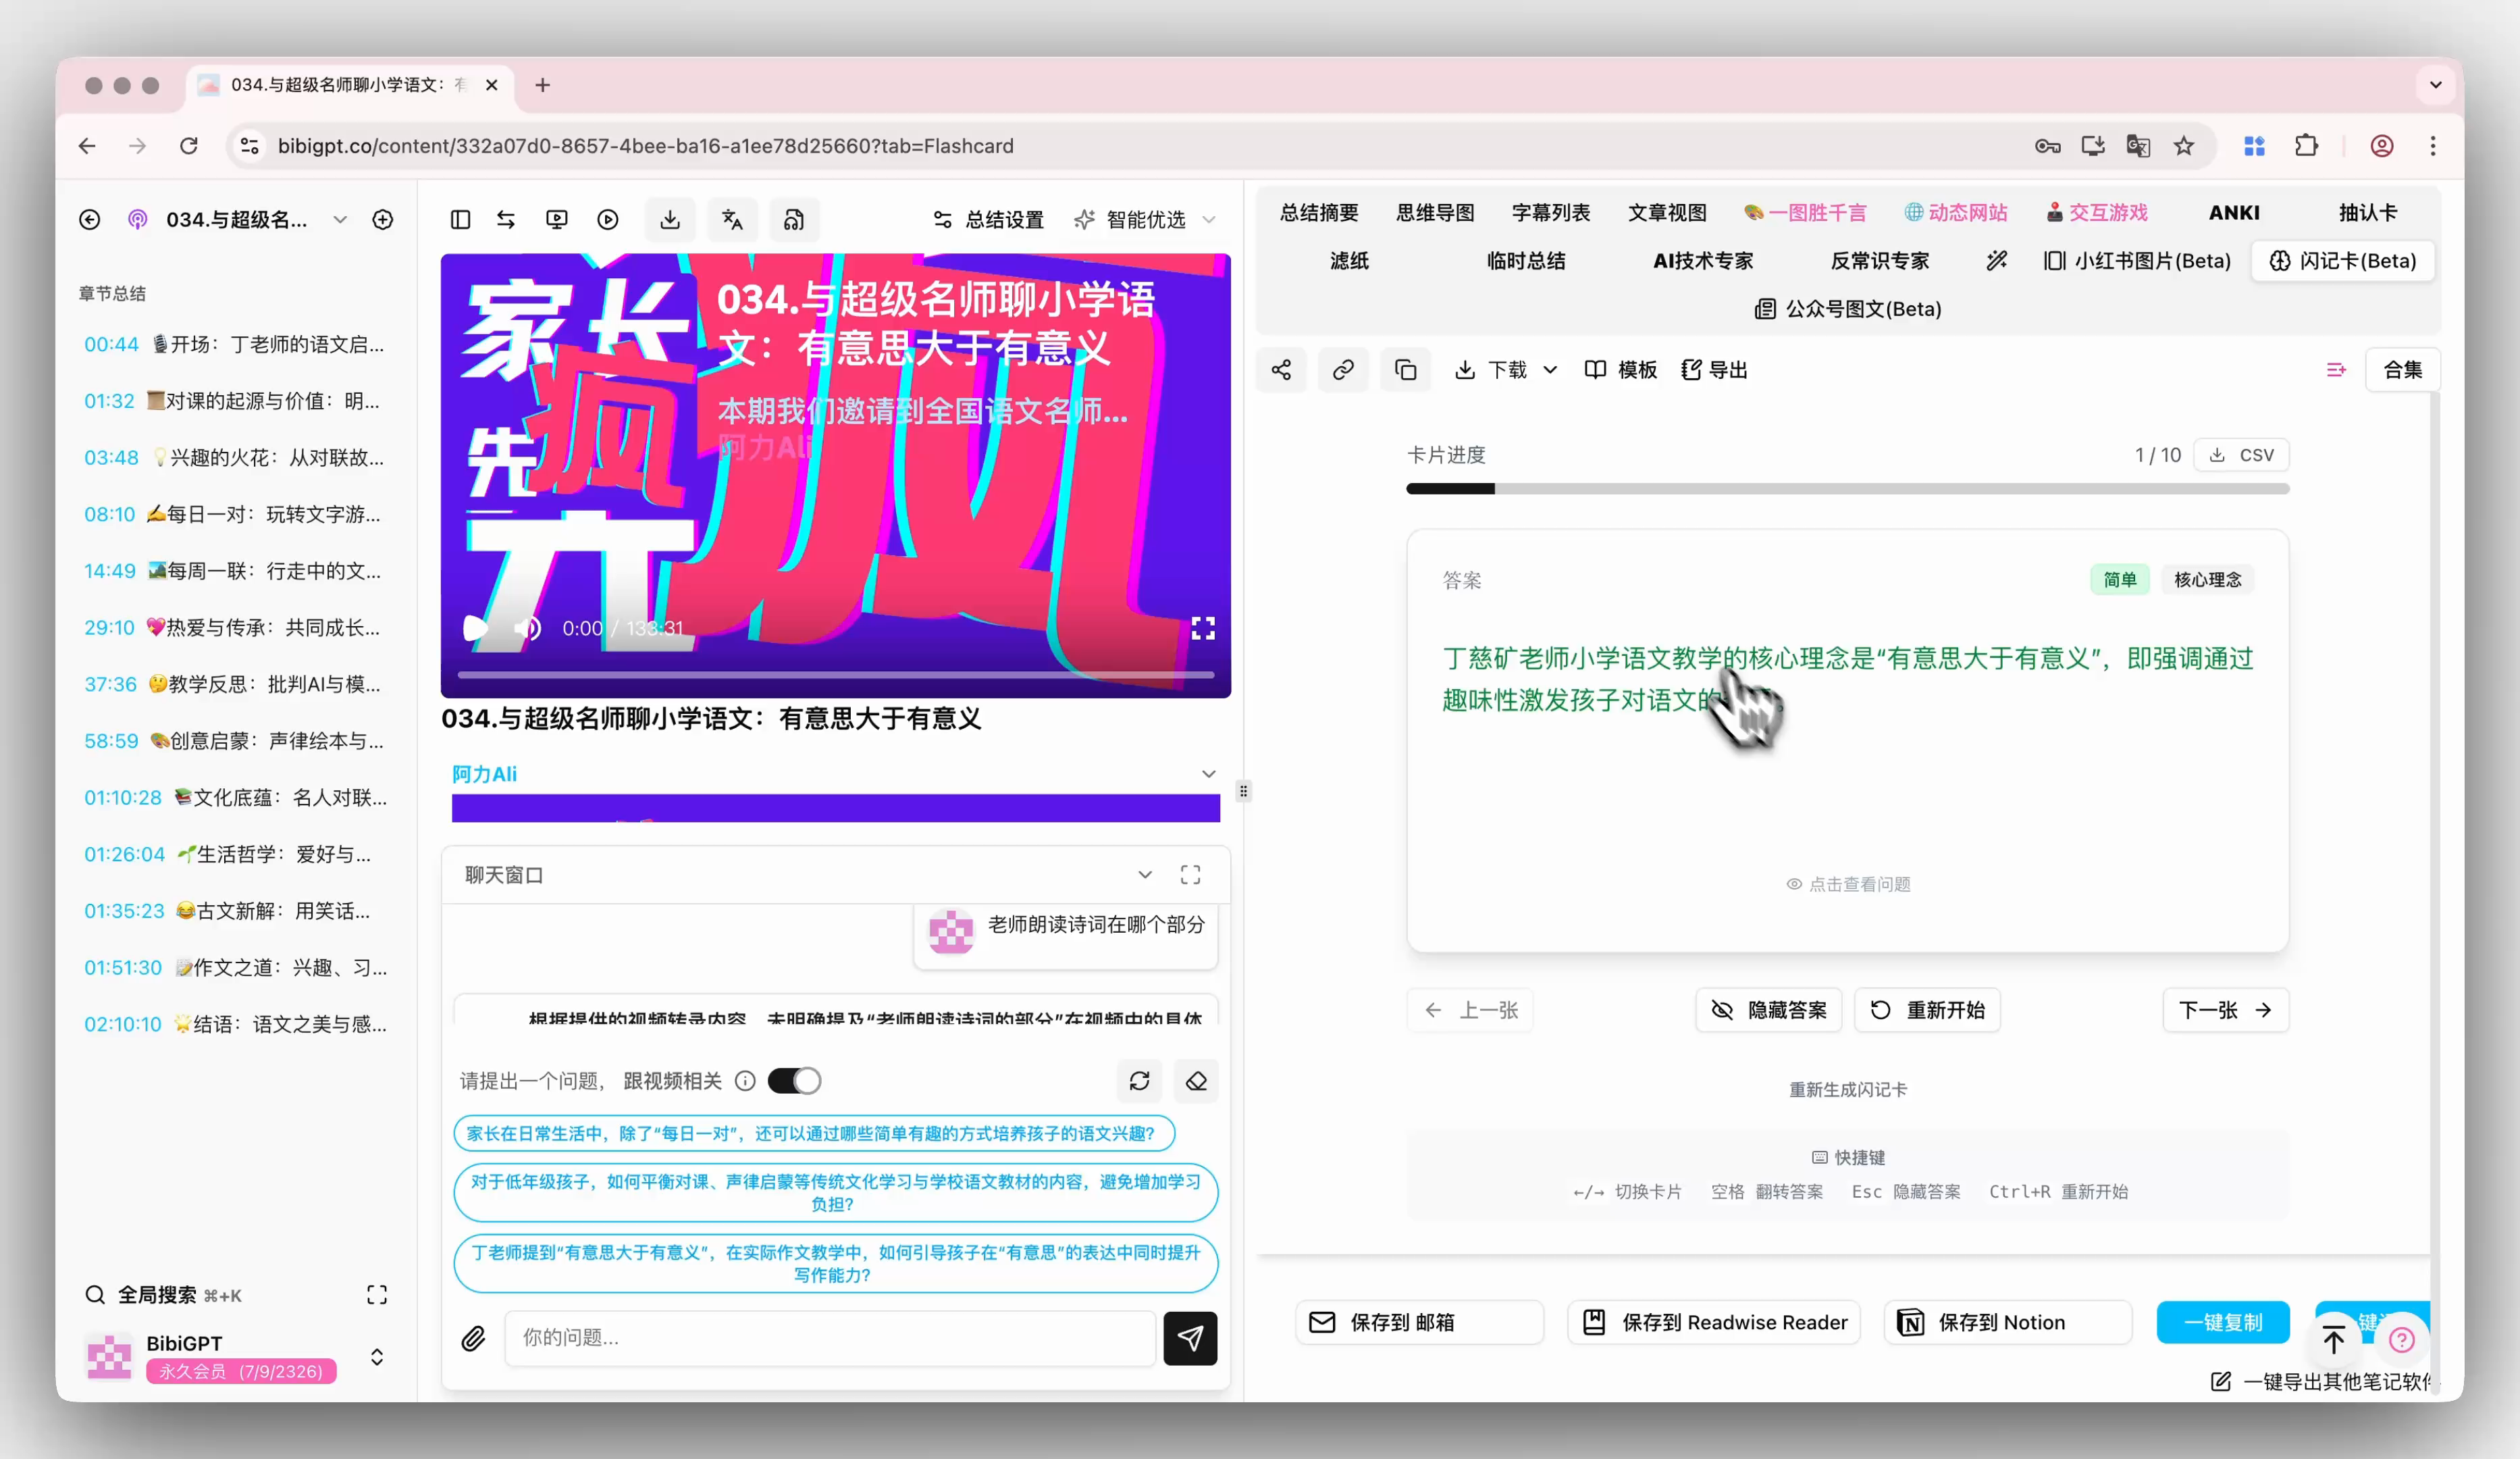Click the 全局搜索 search entry

(164, 1295)
